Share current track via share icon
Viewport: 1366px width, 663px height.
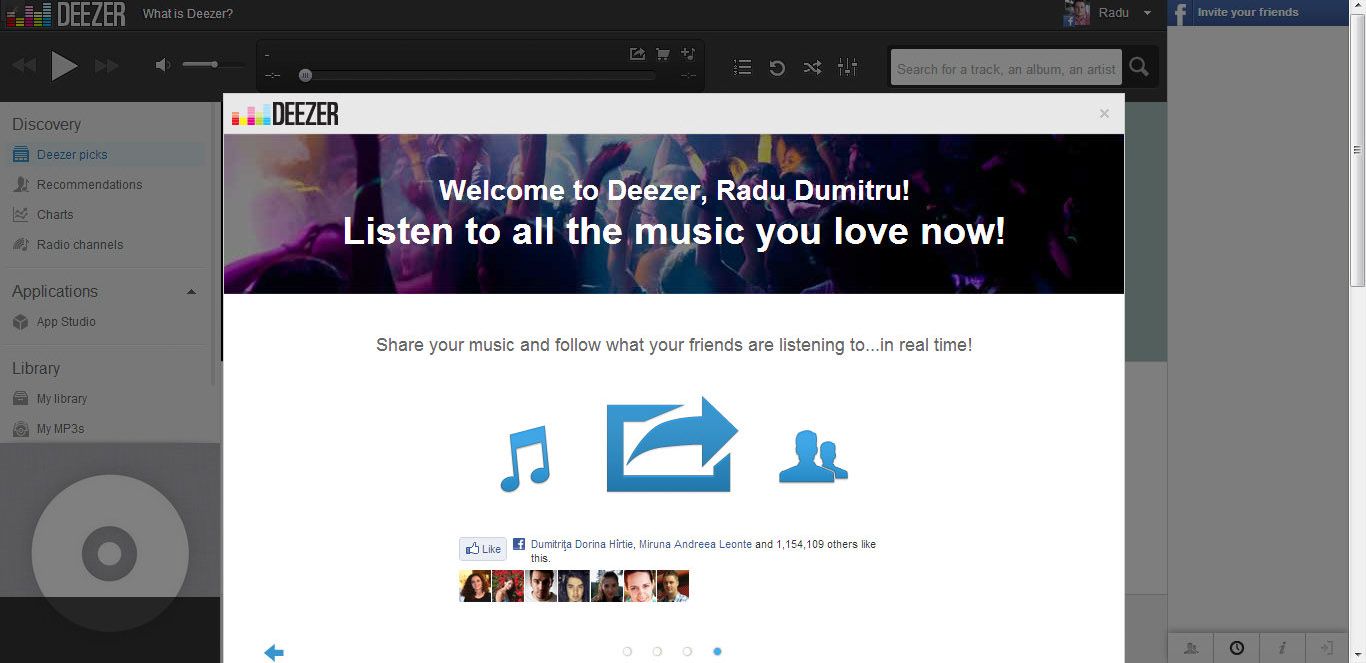(x=637, y=54)
